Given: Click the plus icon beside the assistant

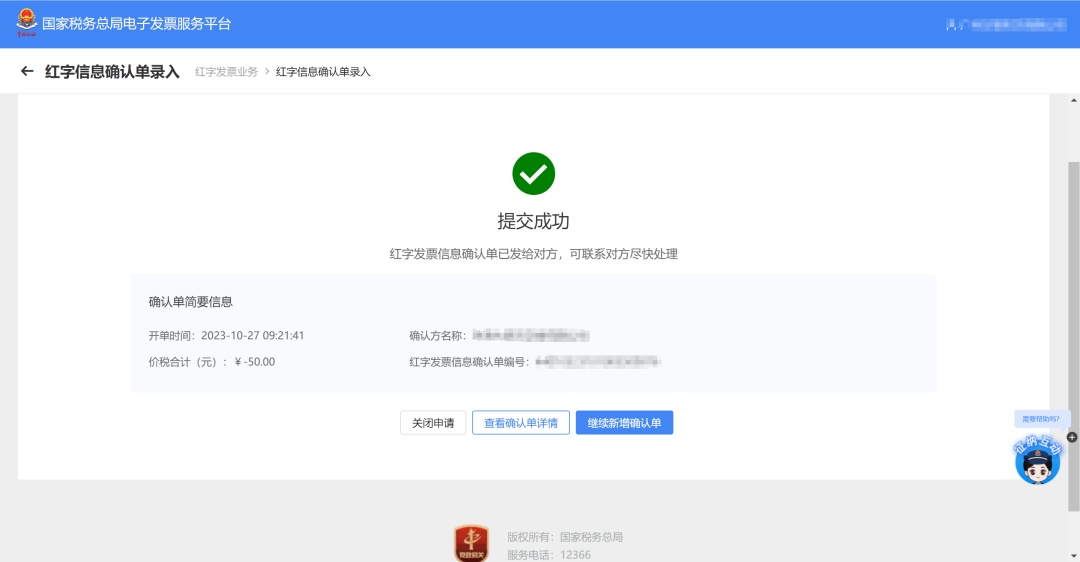Looking at the screenshot, I should tap(1072, 437).
